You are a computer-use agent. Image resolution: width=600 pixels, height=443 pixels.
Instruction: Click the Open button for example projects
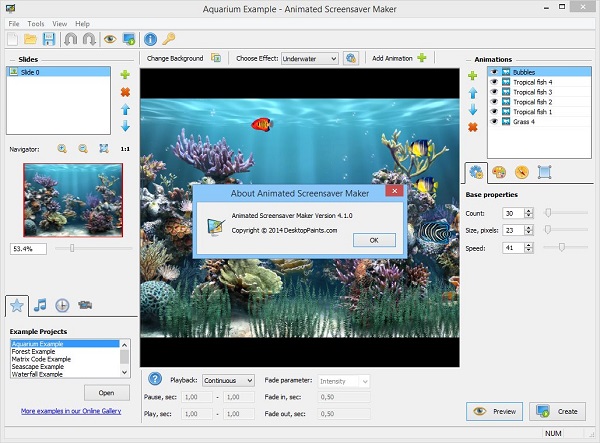[x=107, y=393]
